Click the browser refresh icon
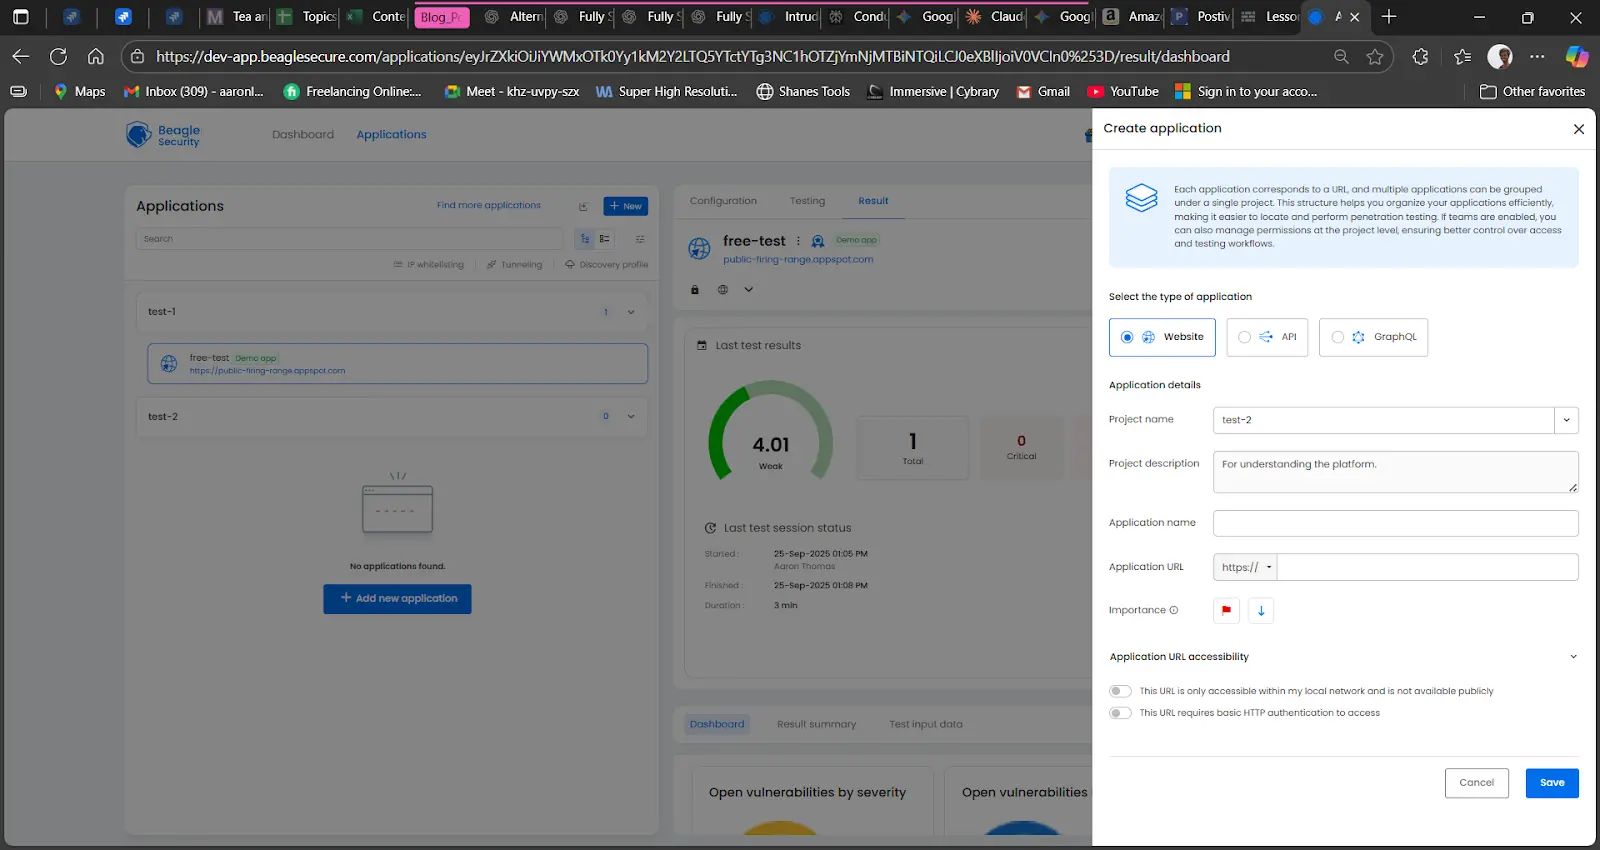Image resolution: width=1600 pixels, height=850 pixels. tap(59, 57)
